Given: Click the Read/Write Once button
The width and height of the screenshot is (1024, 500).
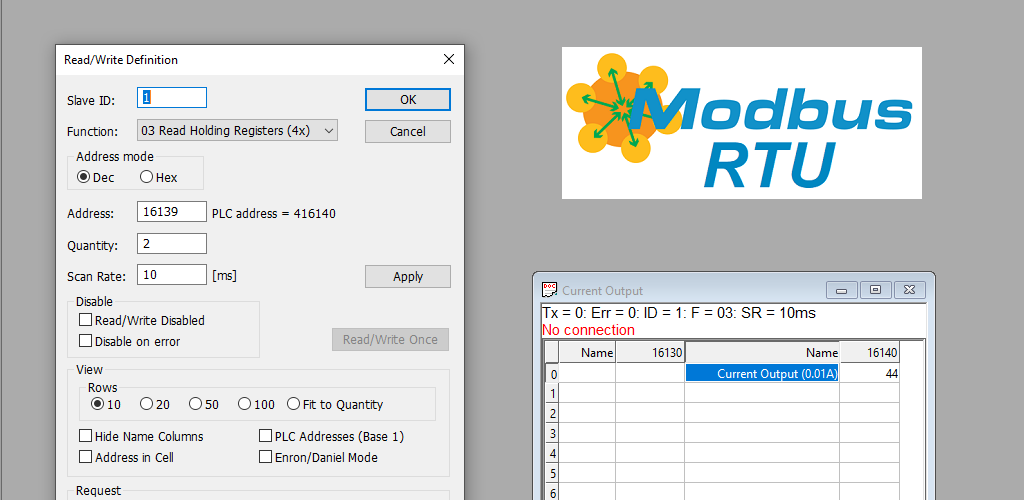Looking at the screenshot, I should [390, 339].
